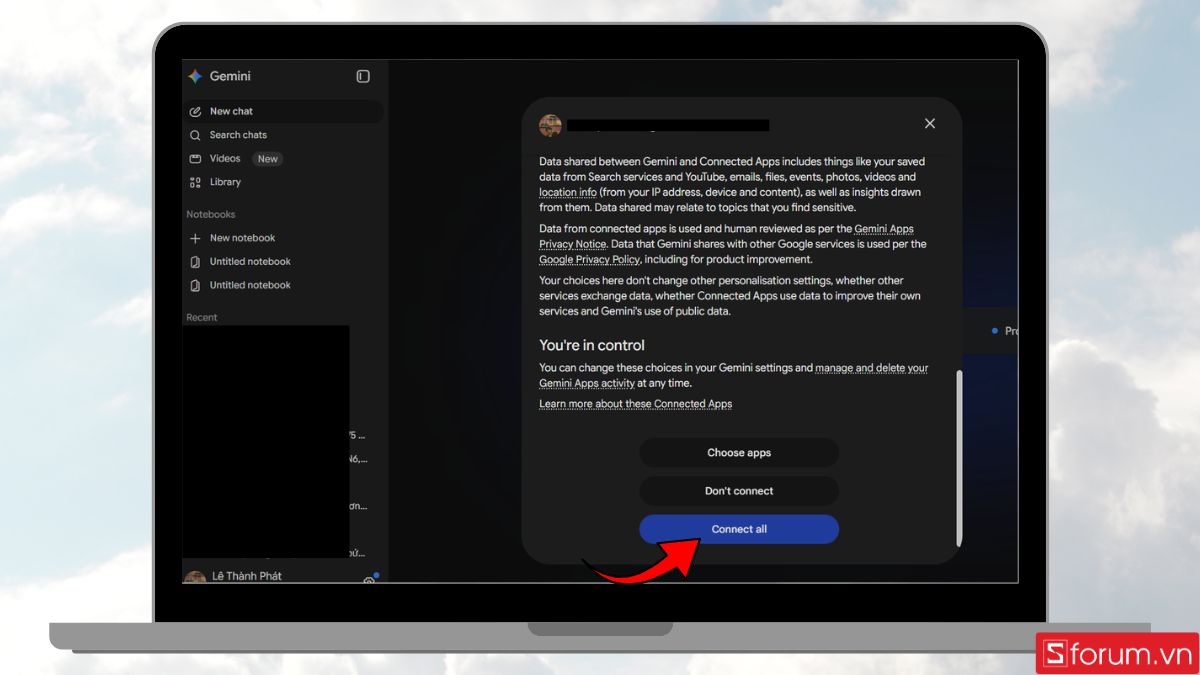Click the Choose apps button
Screen dimensions: 1200x675
pyautogui.click(x=739, y=453)
